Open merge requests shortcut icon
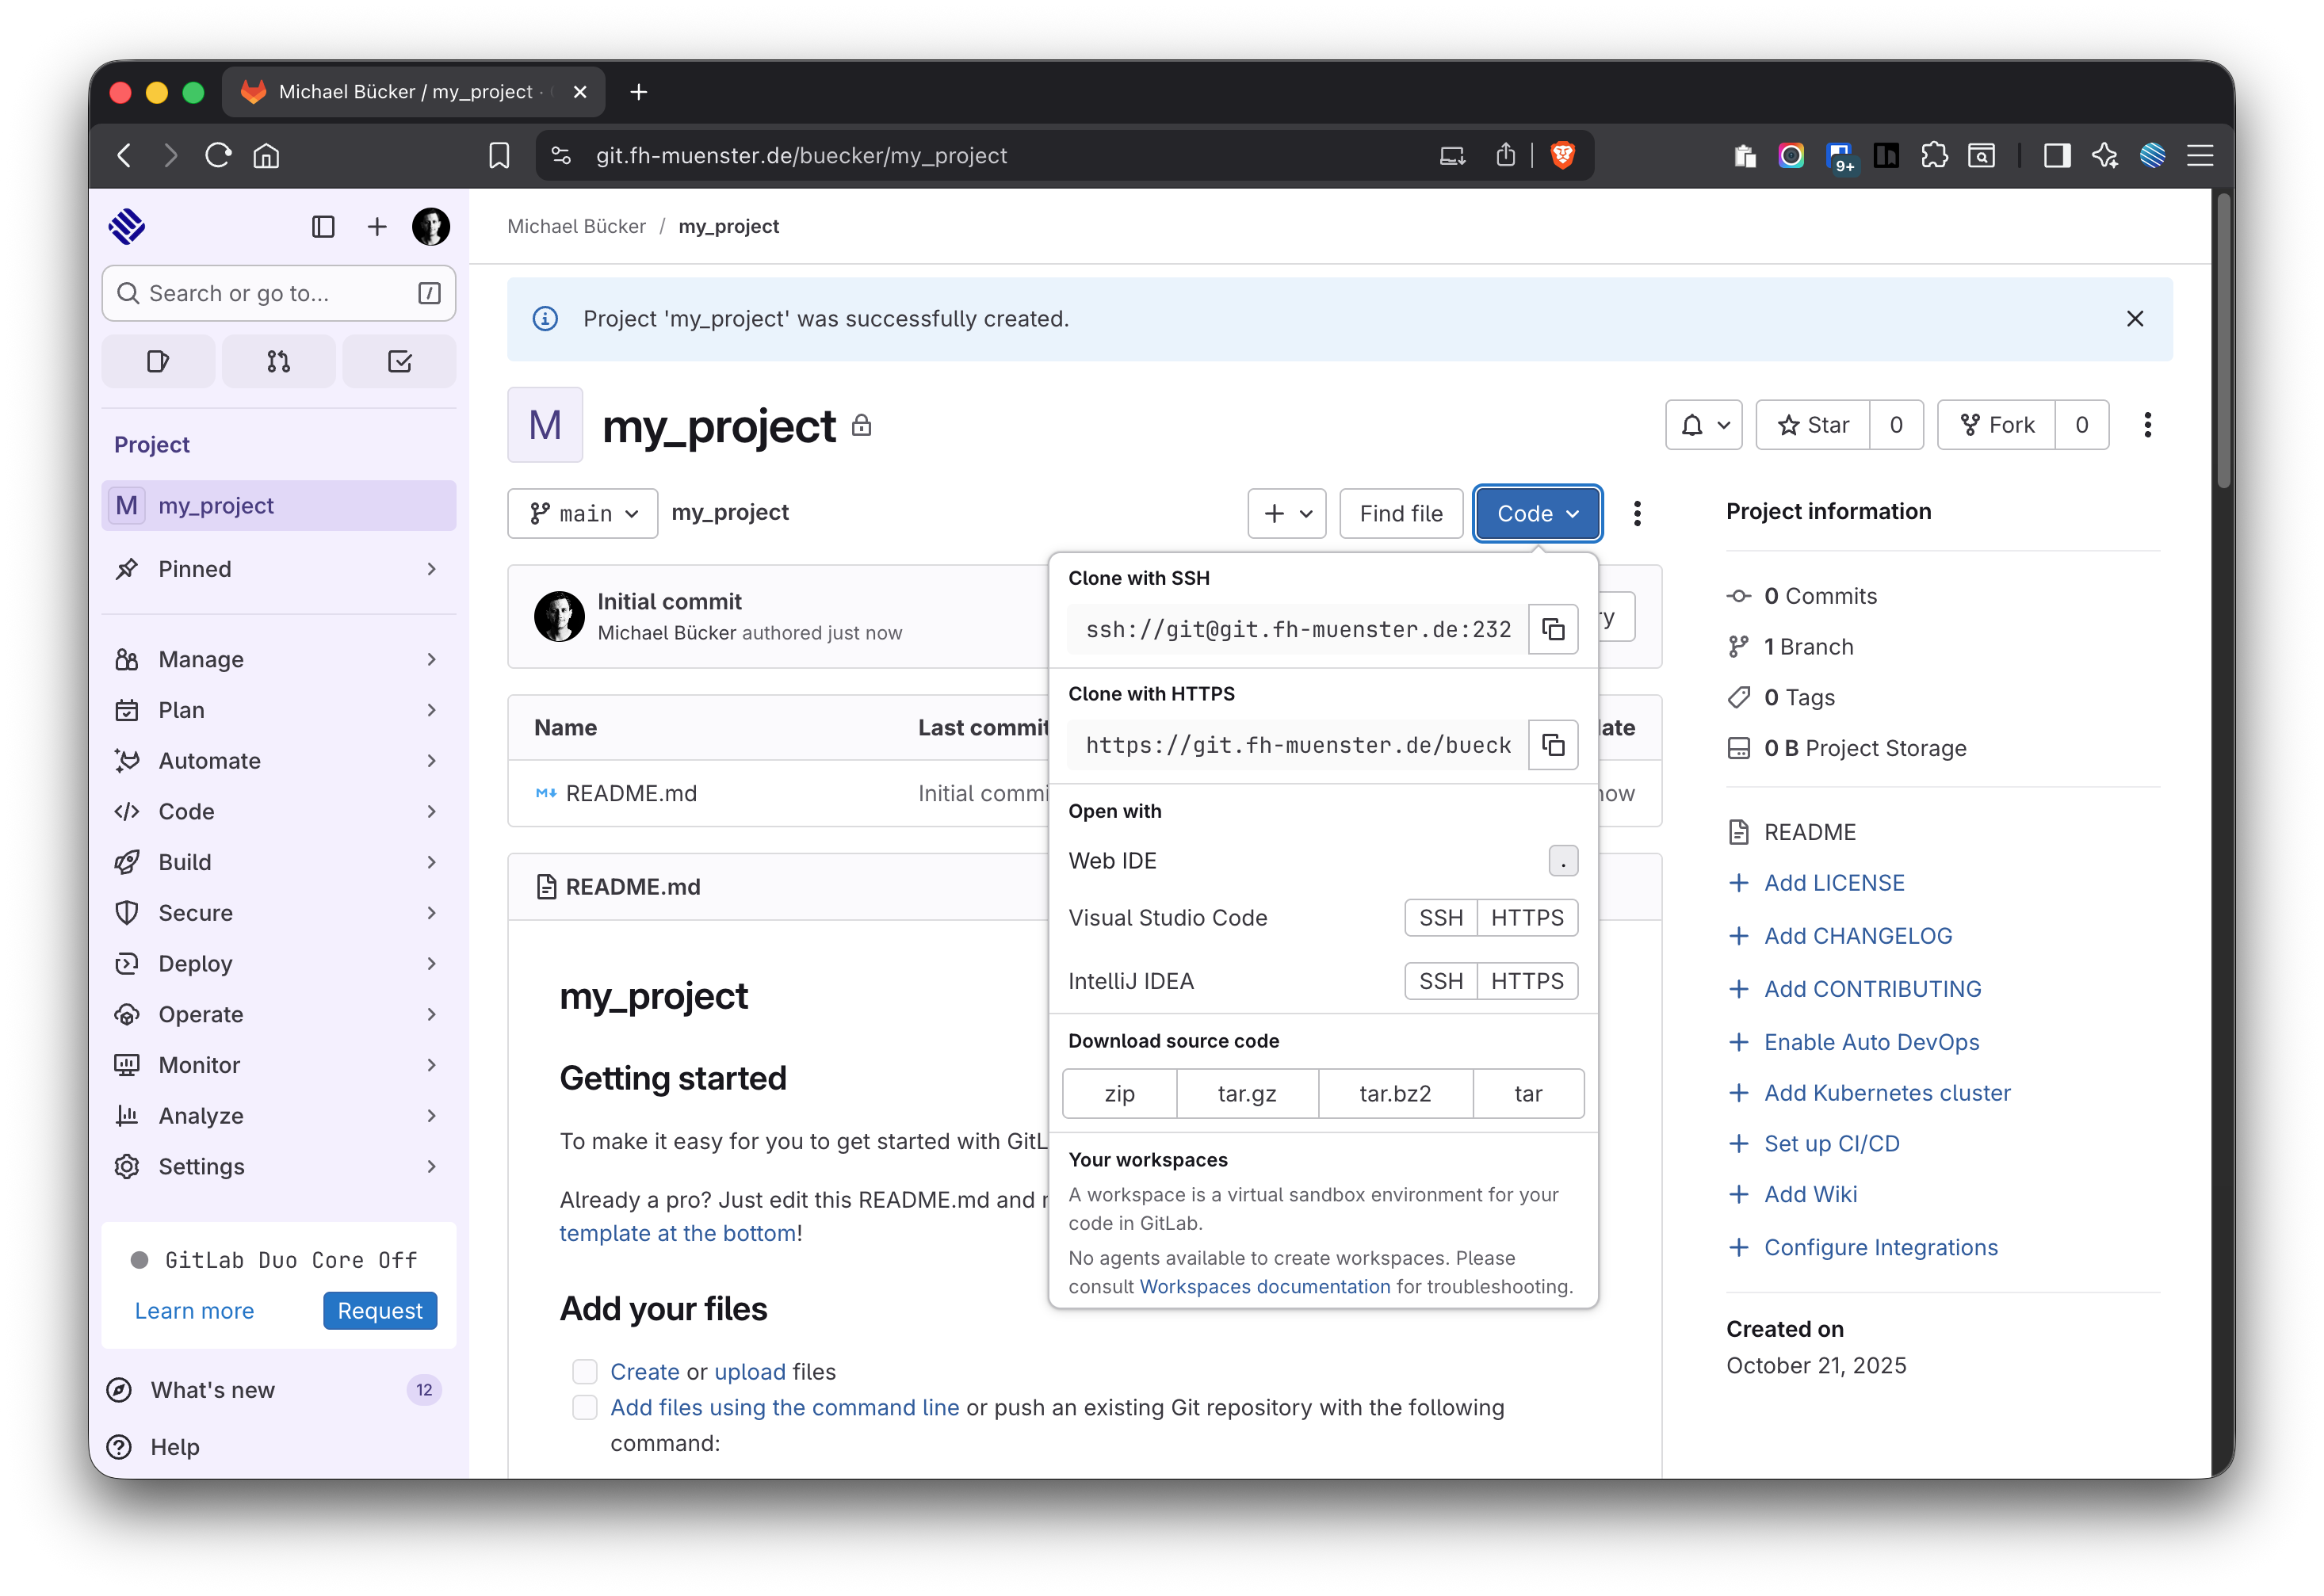Image resolution: width=2324 pixels, height=1596 pixels. (x=278, y=361)
